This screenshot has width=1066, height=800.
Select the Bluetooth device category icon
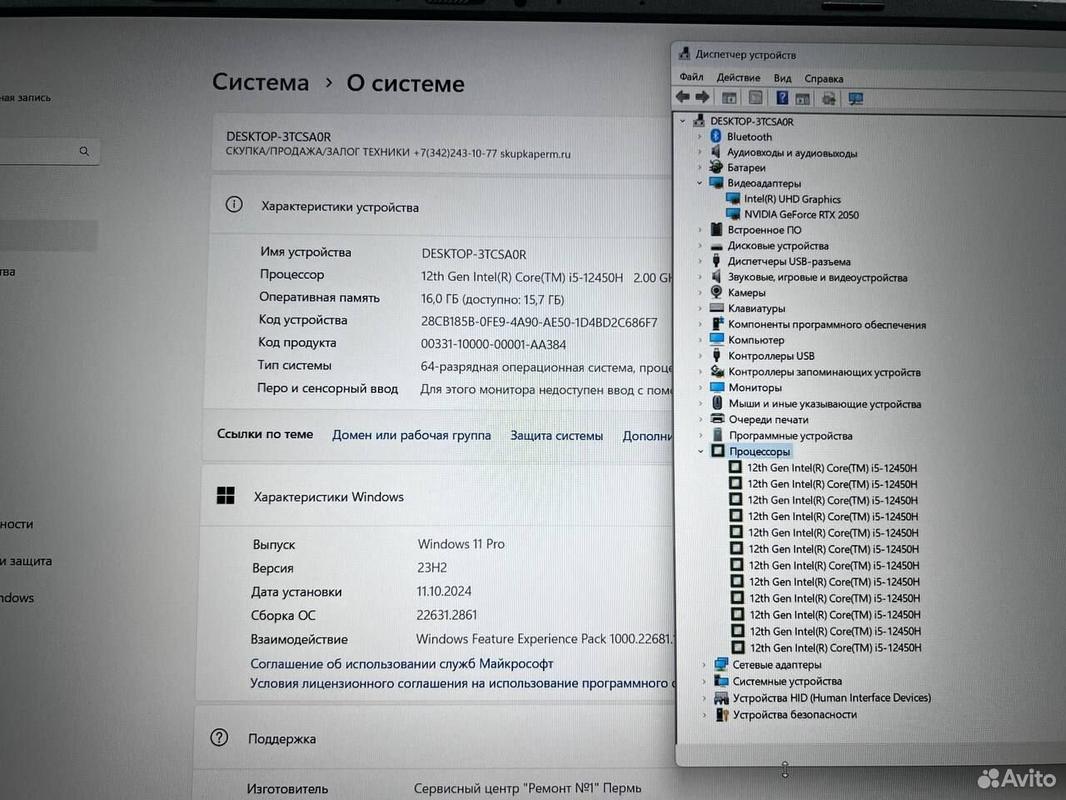[x=716, y=137]
